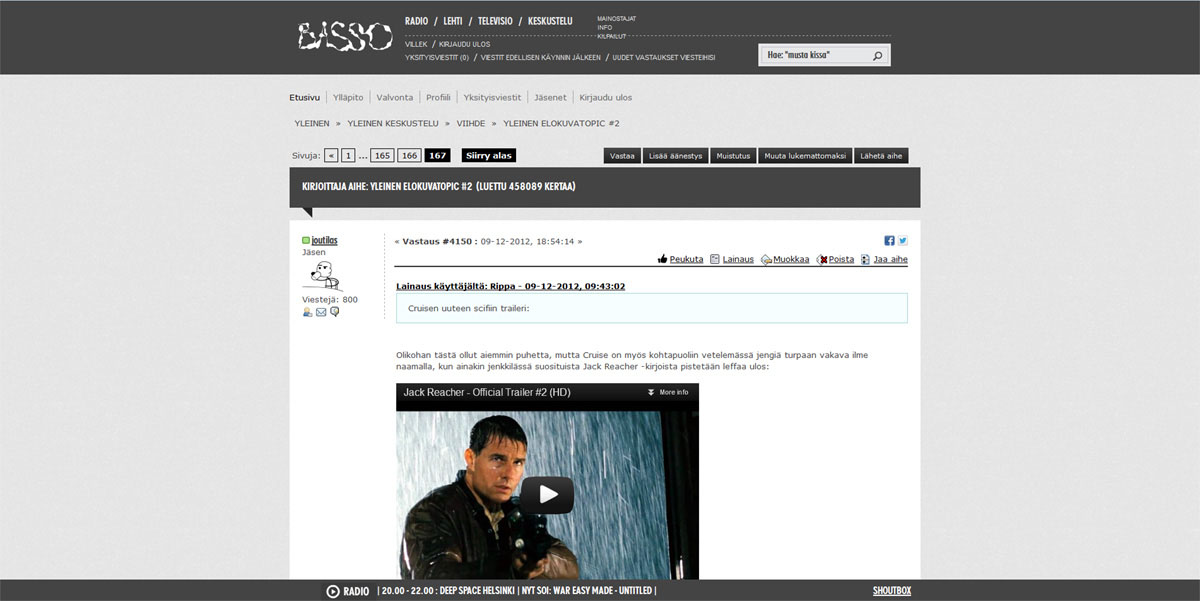Click the email envelope icon for joutilas

(321, 312)
